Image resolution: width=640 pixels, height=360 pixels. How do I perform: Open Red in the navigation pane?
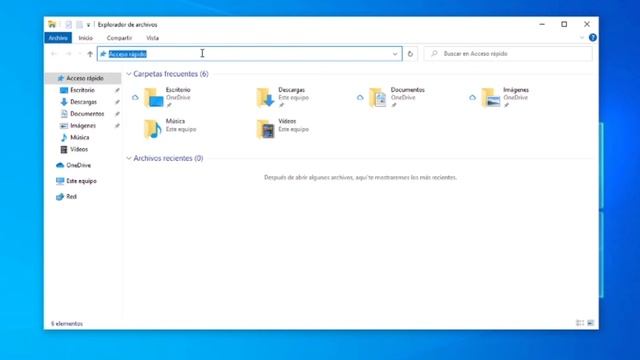tap(71, 197)
